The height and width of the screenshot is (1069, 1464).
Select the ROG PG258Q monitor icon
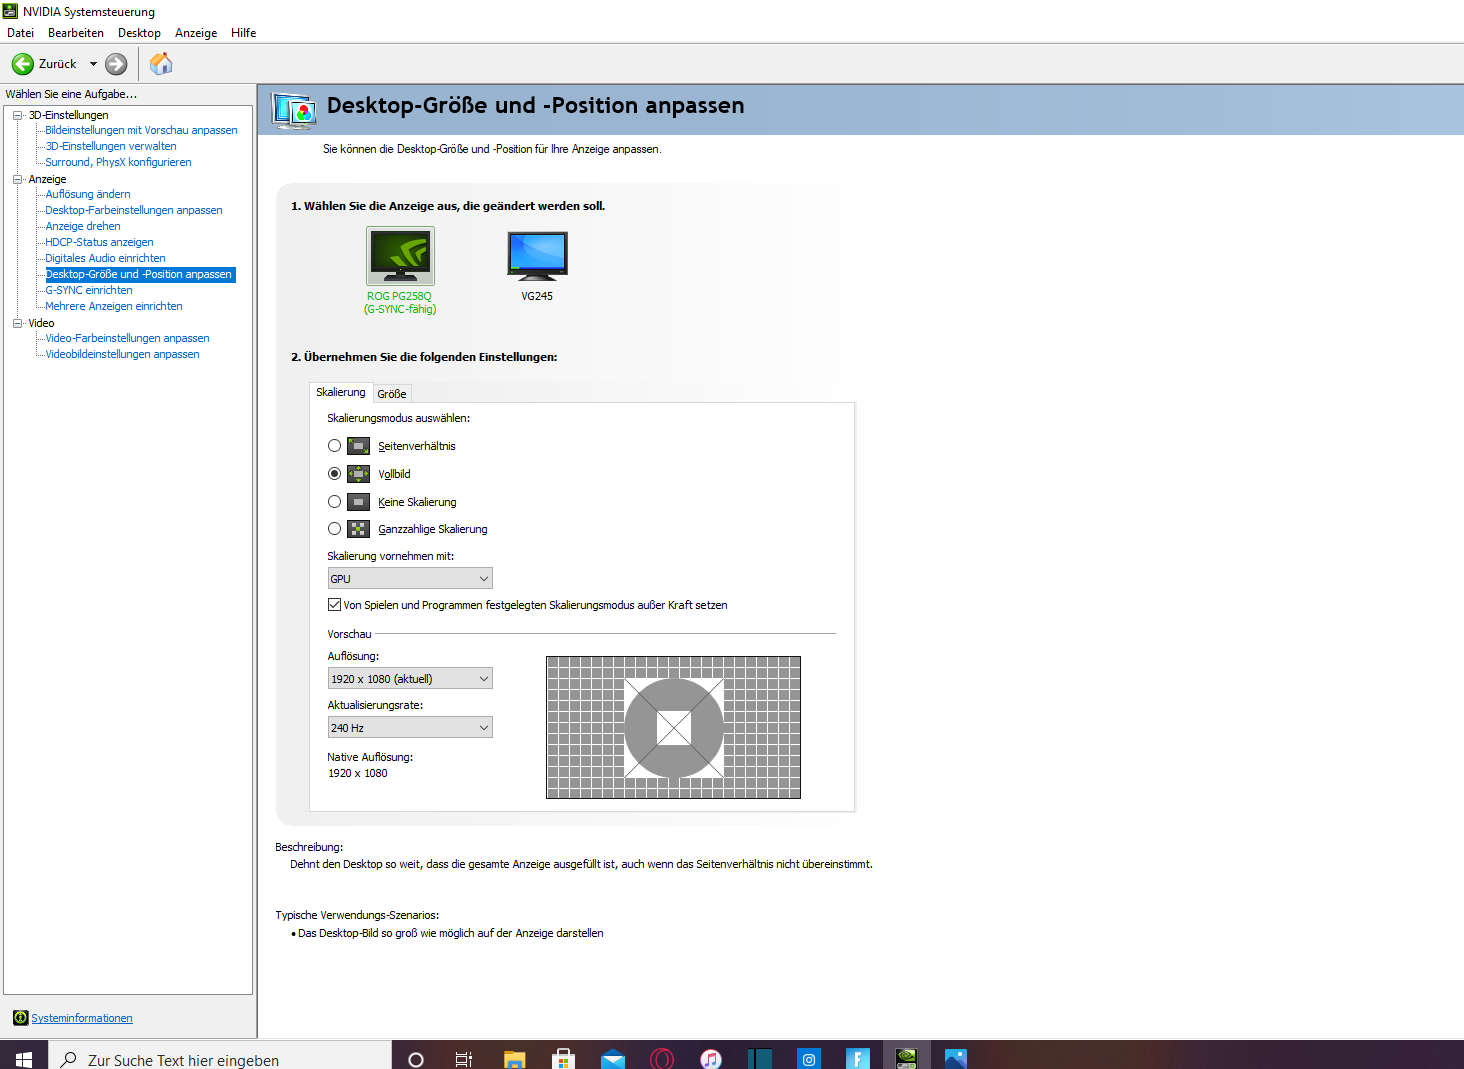pos(400,256)
